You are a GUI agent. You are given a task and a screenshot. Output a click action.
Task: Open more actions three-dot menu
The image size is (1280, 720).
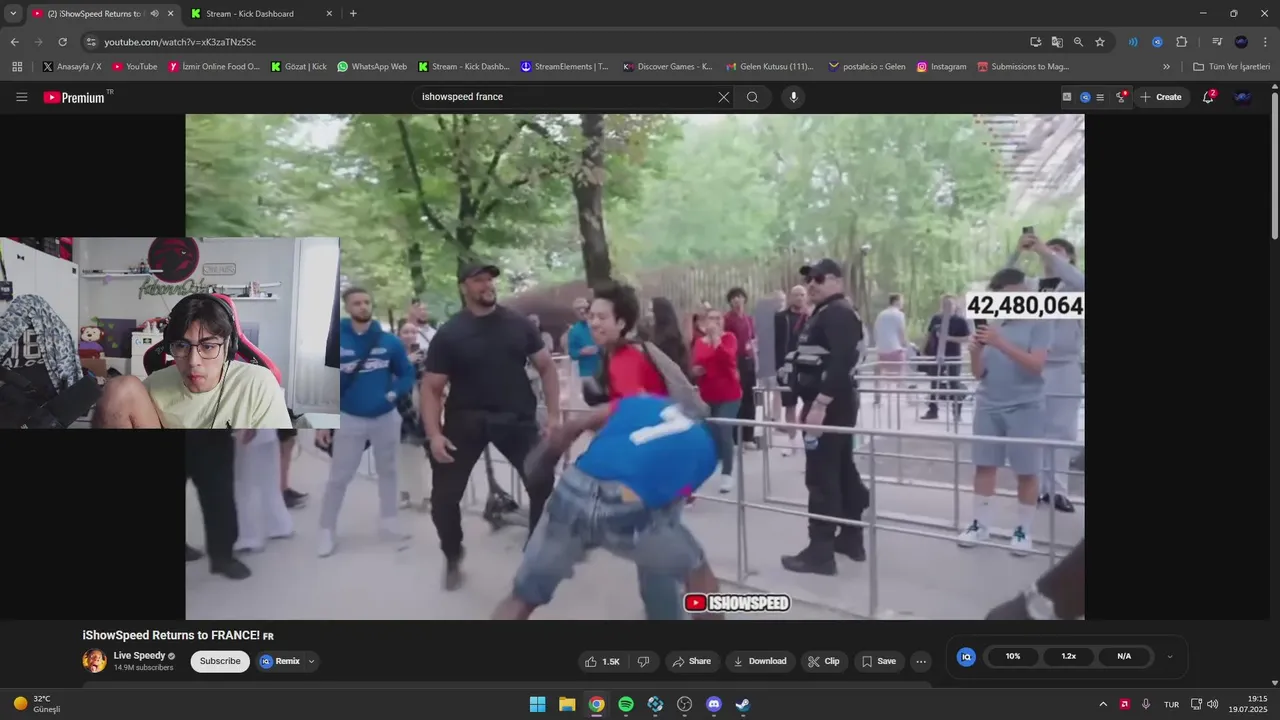(x=921, y=661)
